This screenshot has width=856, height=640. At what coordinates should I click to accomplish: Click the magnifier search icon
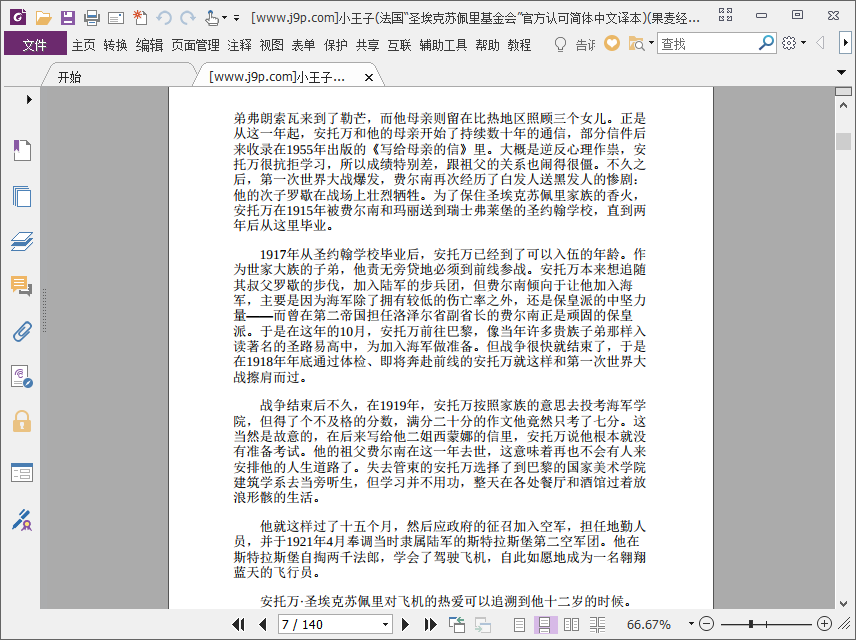click(x=766, y=43)
